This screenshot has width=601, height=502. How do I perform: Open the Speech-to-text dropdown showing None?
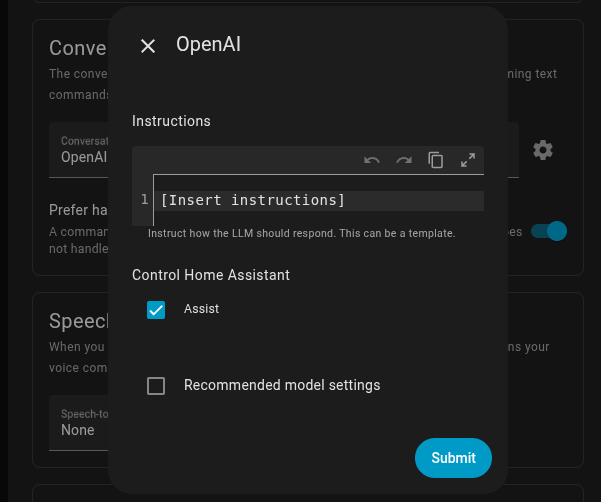point(79,423)
